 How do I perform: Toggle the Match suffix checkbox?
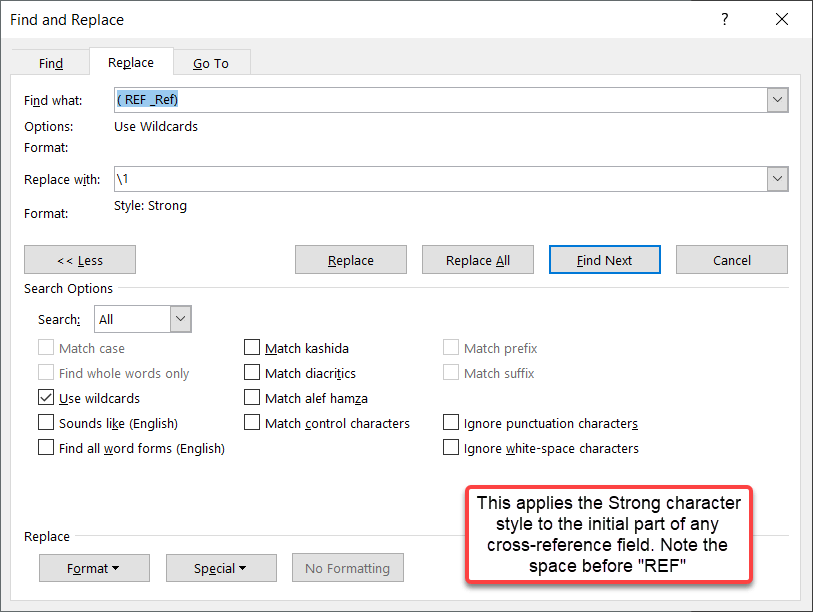(451, 372)
